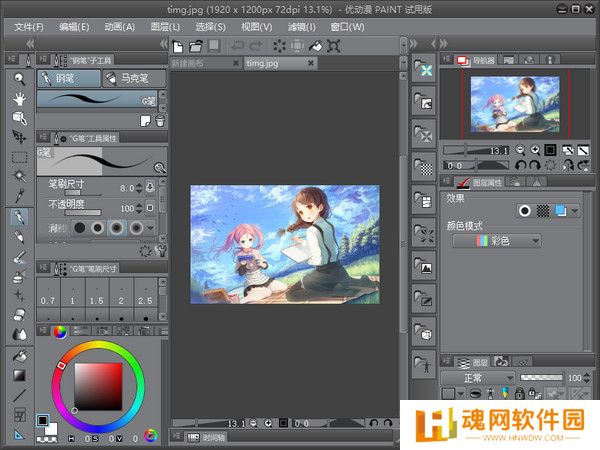Delete sub tool with trash icon
This screenshot has width=600, height=450.
tap(160, 121)
